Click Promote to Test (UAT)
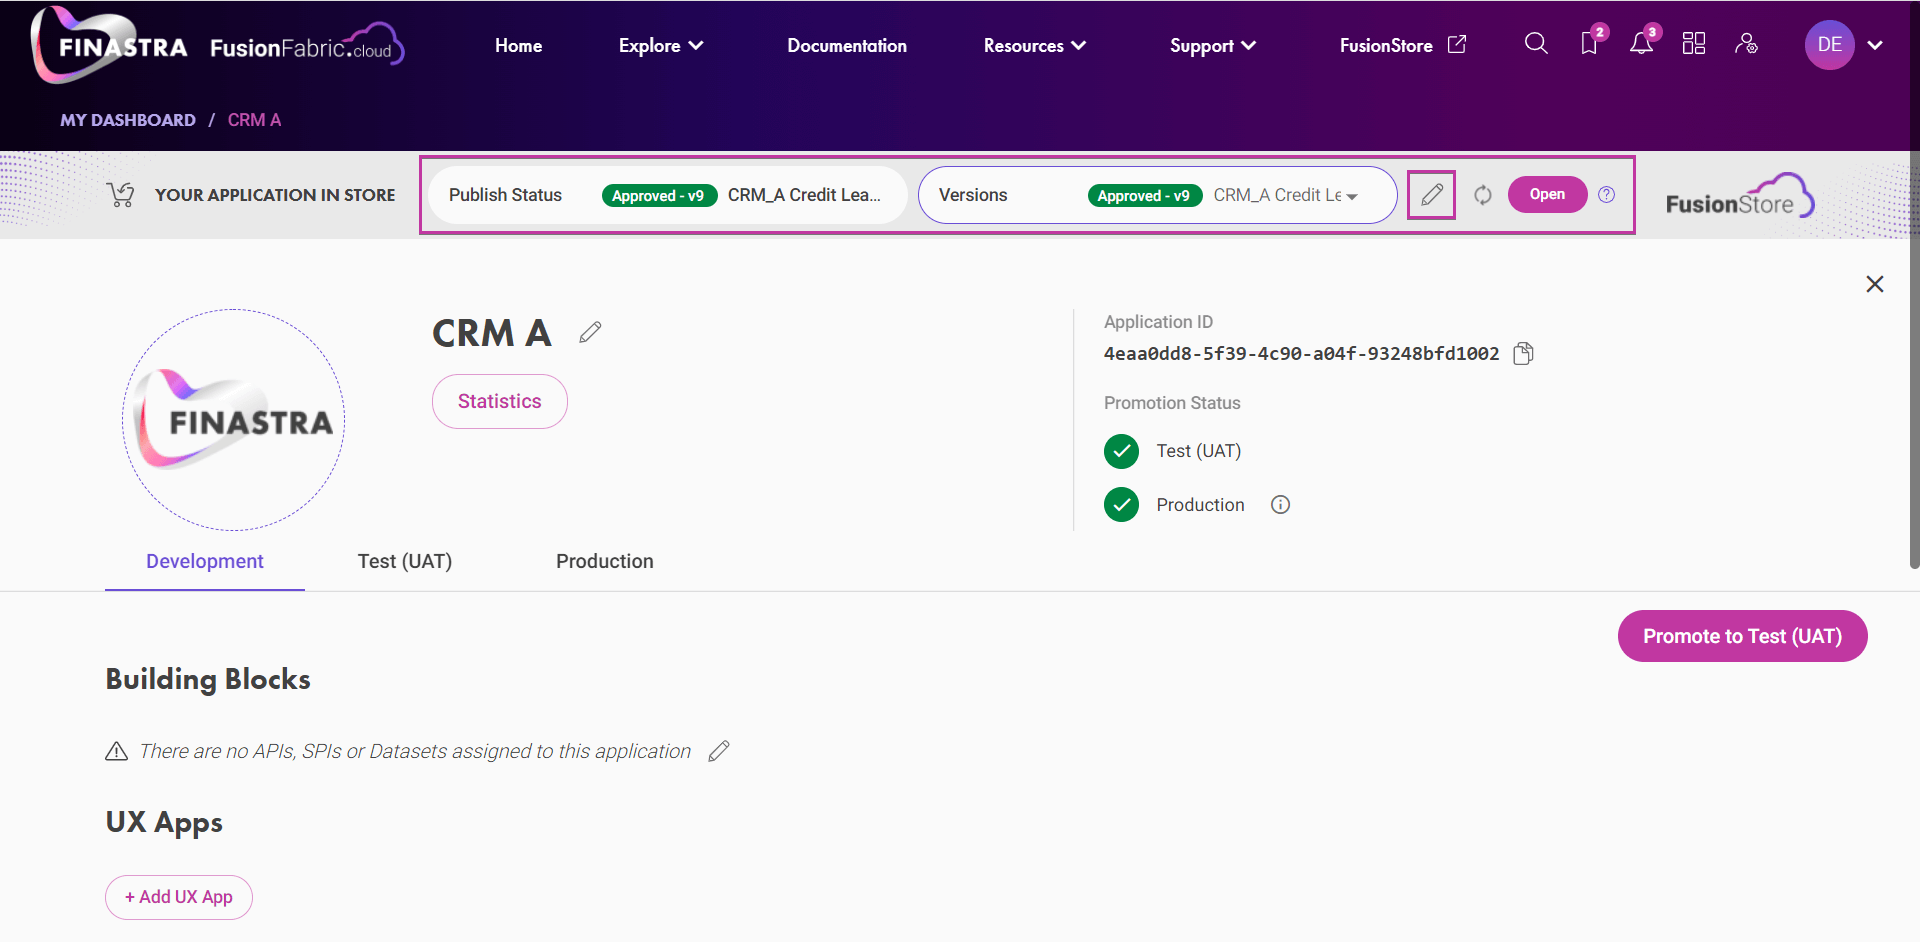Screen dimensions: 1920x942 tap(1742, 636)
